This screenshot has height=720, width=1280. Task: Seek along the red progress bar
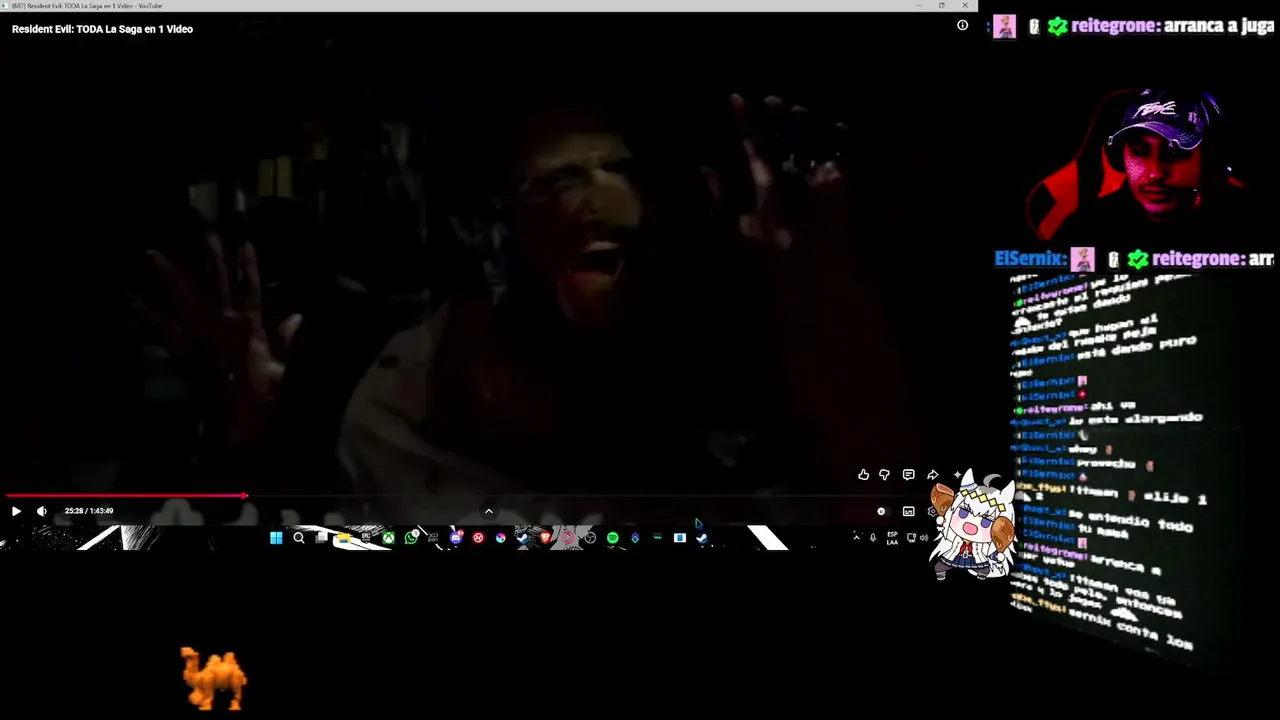tap(127, 495)
